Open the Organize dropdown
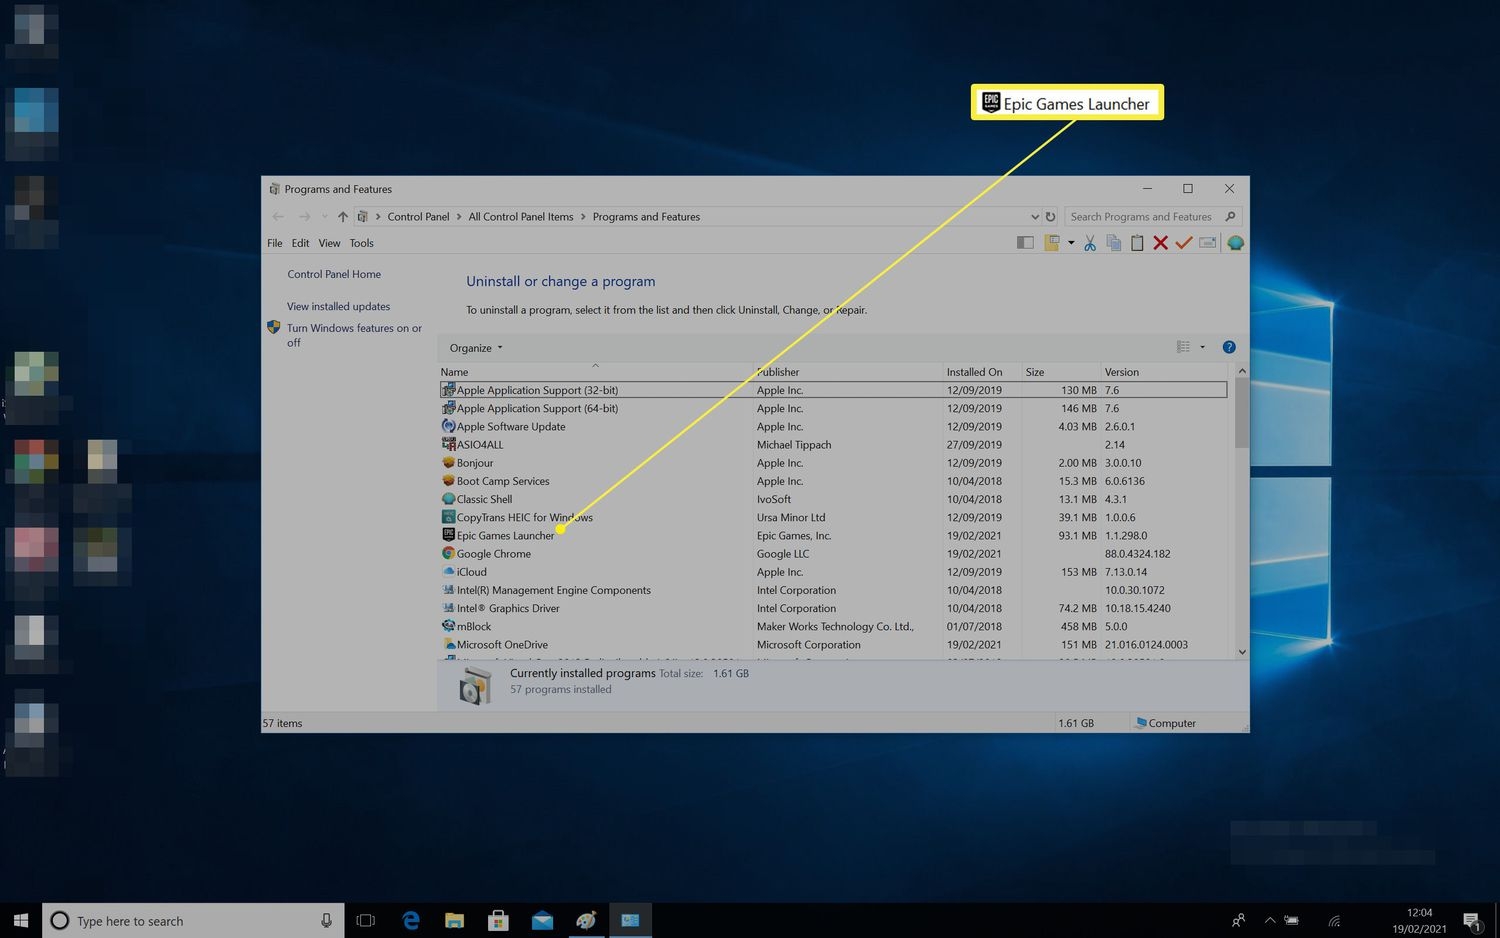1500x938 pixels. [476, 348]
